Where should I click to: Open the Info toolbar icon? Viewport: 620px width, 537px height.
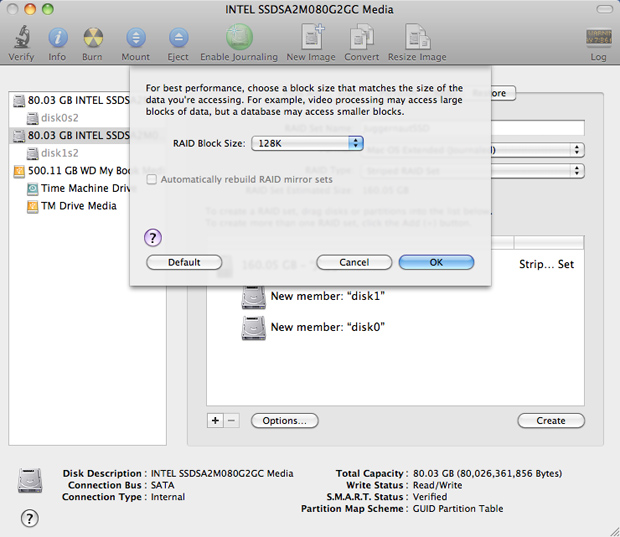(x=58, y=38)
